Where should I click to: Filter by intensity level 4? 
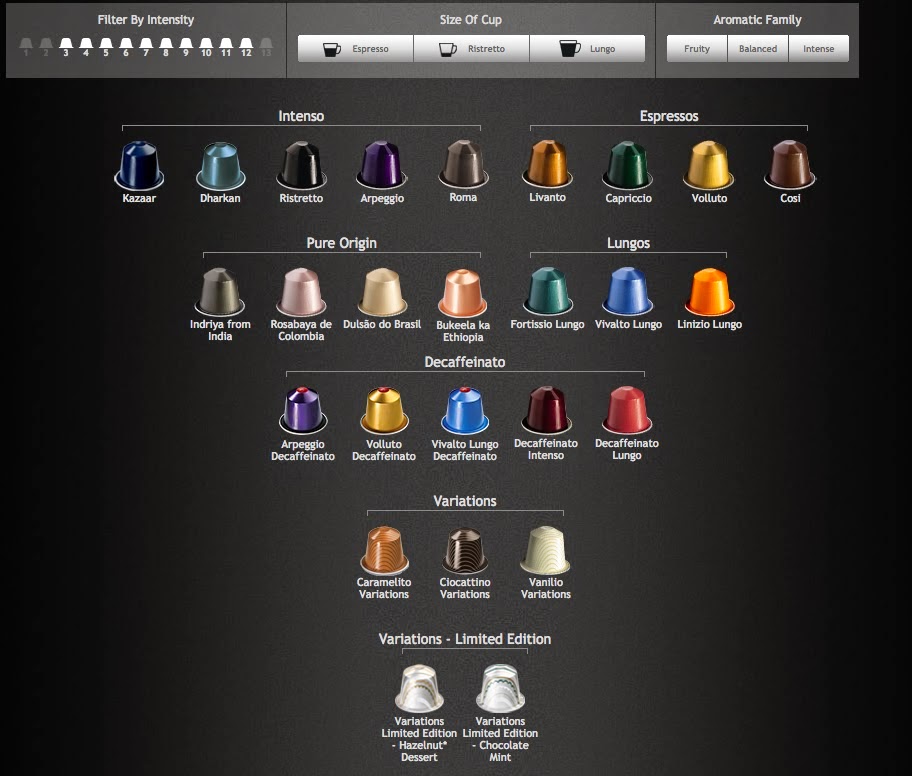coord(86,47)
